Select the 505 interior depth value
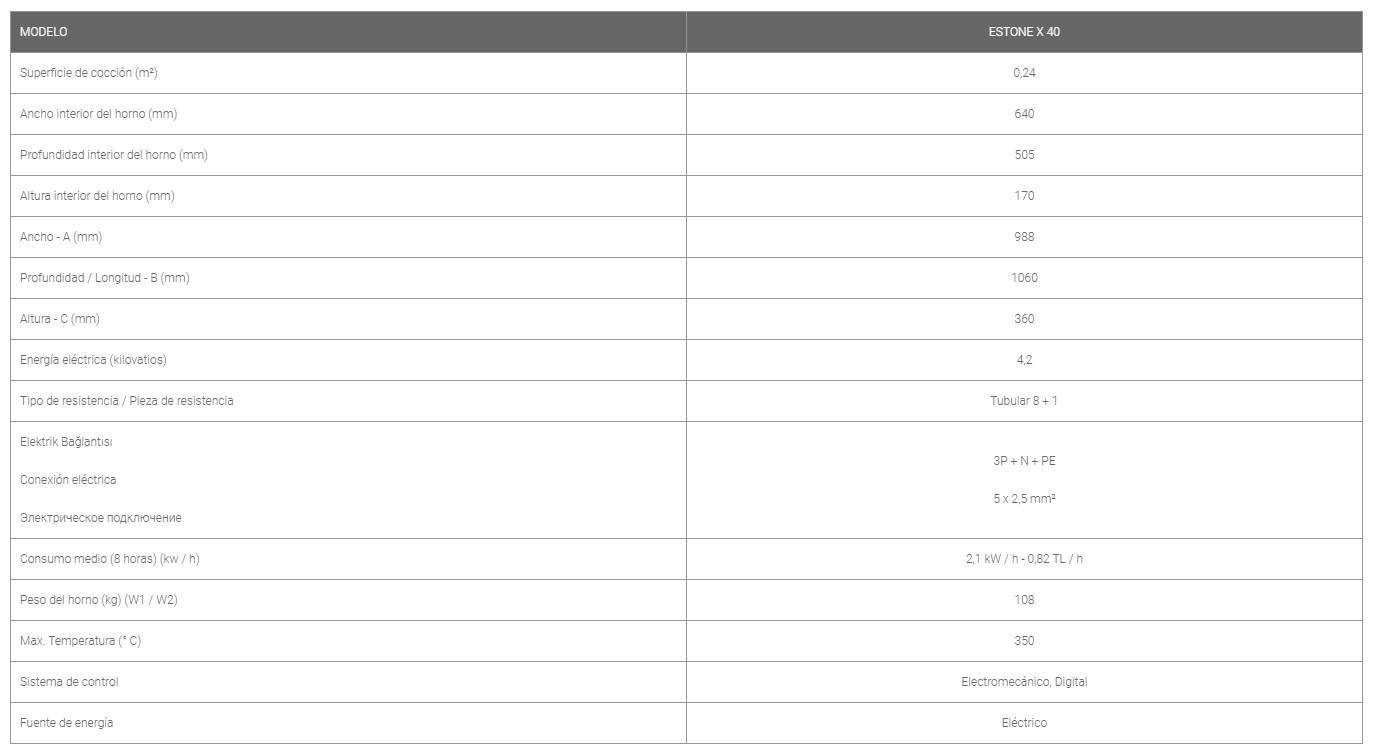The width and height of the screenshot is (1373, 755). pyautogui.click(x=1024, y=155)
